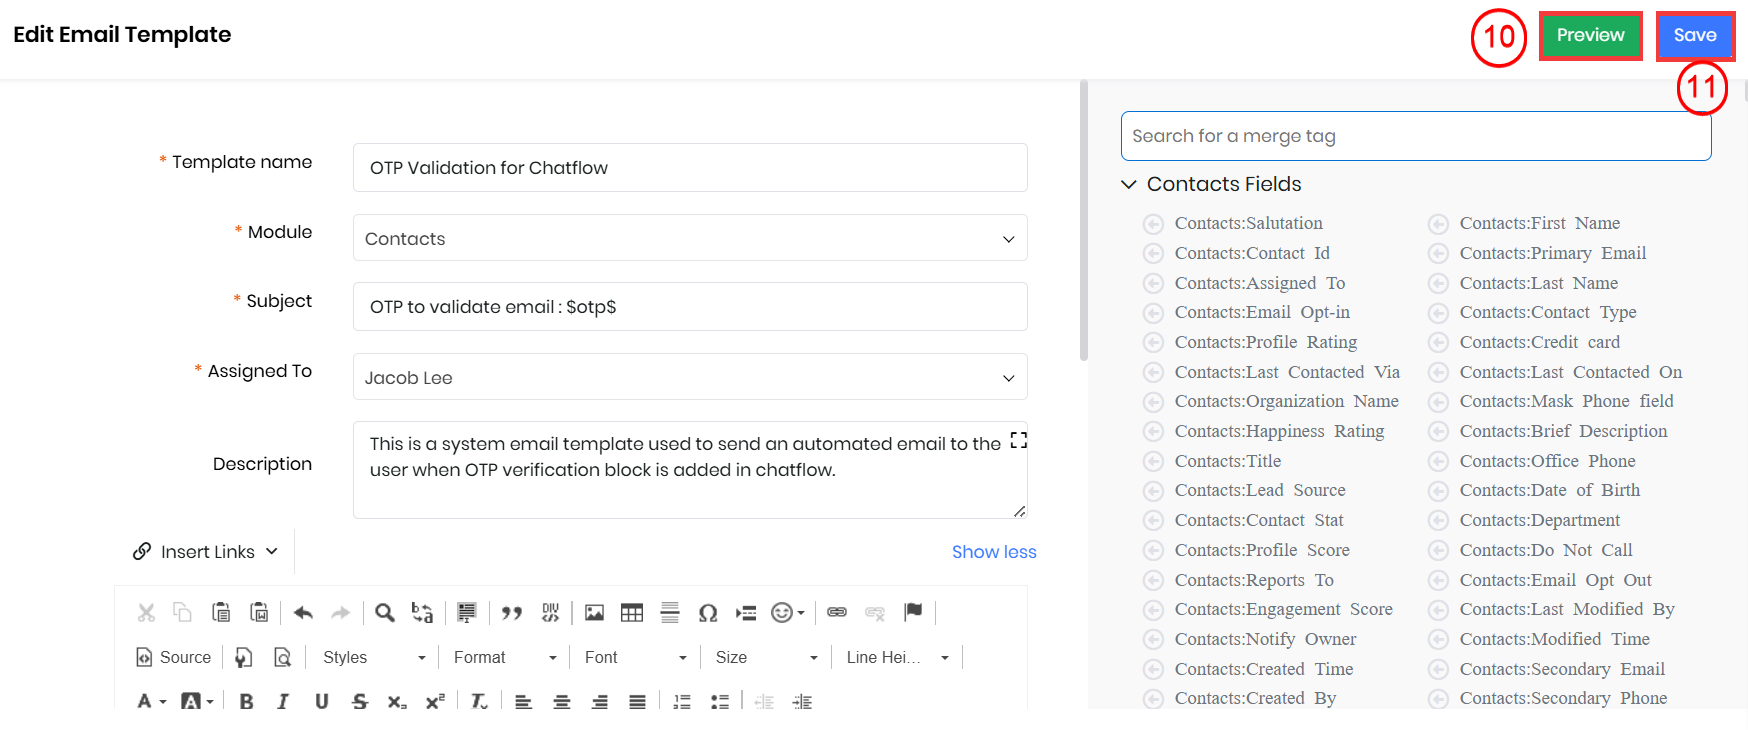Toggle underline formatting
The height and width of the screenshot is (730, 1748).
(x=322, y=702)
